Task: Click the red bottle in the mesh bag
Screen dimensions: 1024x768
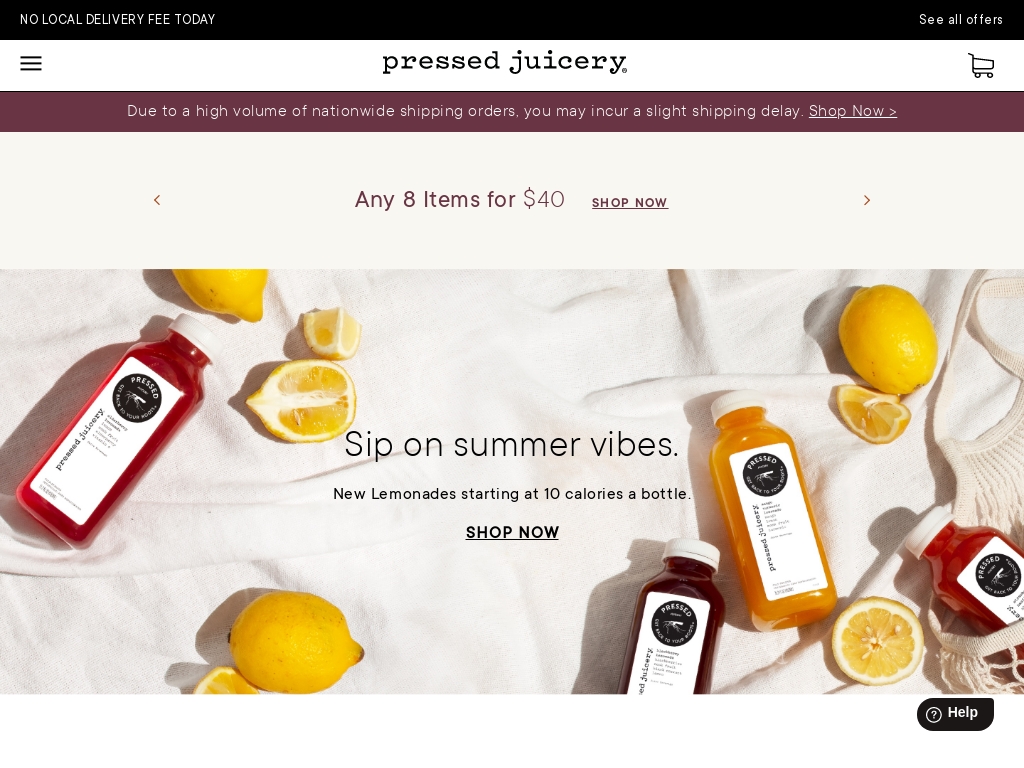Action: tap(967, 573)
